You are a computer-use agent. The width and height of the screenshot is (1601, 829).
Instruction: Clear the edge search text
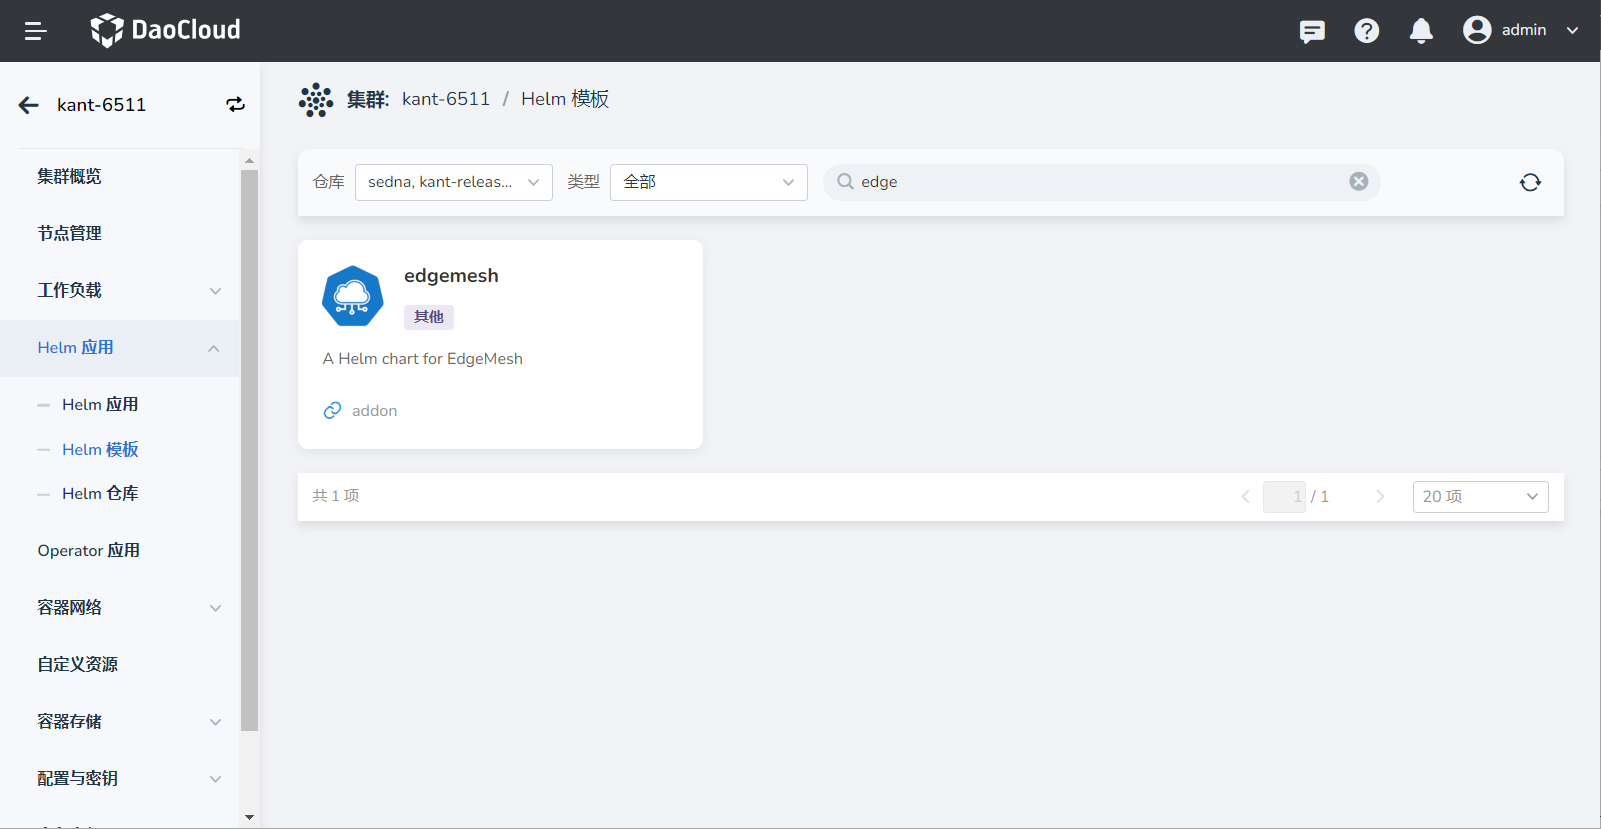click(x=1358, y=181)
